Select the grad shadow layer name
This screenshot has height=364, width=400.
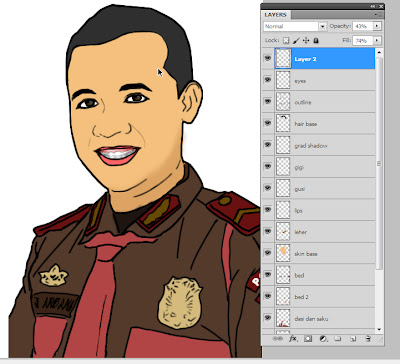tap(311, 146)
